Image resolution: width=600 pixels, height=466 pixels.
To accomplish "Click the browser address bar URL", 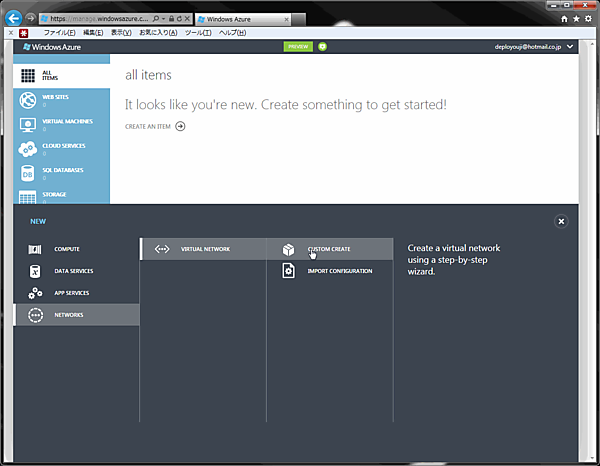I will point(99,18).
